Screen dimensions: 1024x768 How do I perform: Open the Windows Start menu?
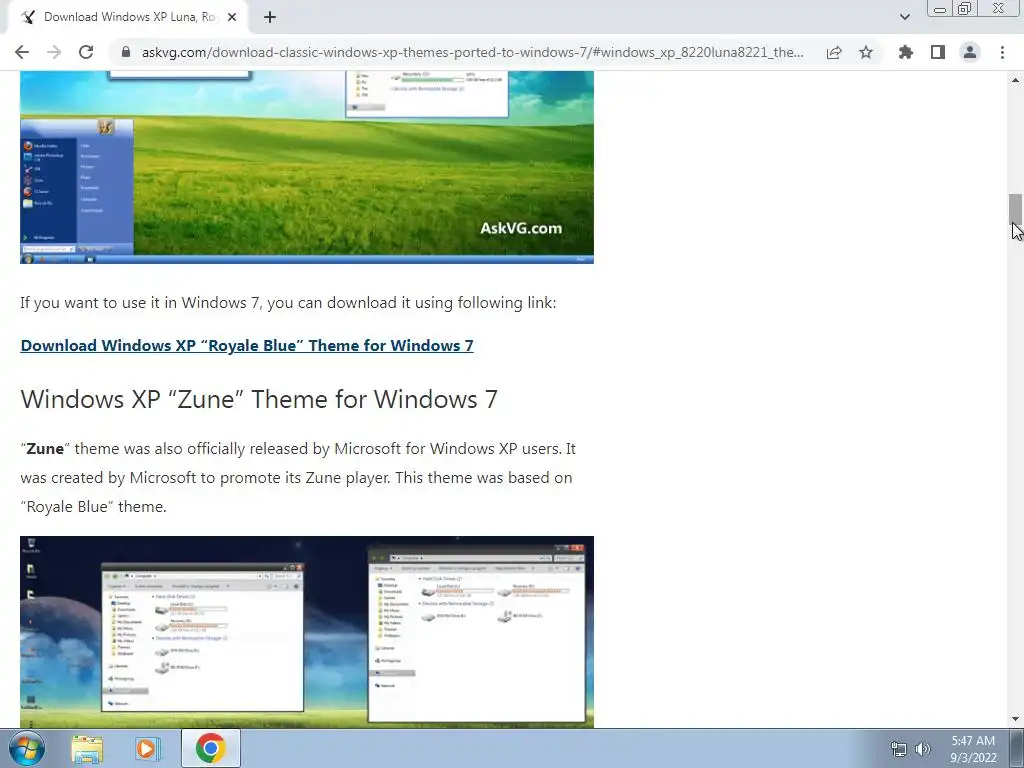coord(27,748)
